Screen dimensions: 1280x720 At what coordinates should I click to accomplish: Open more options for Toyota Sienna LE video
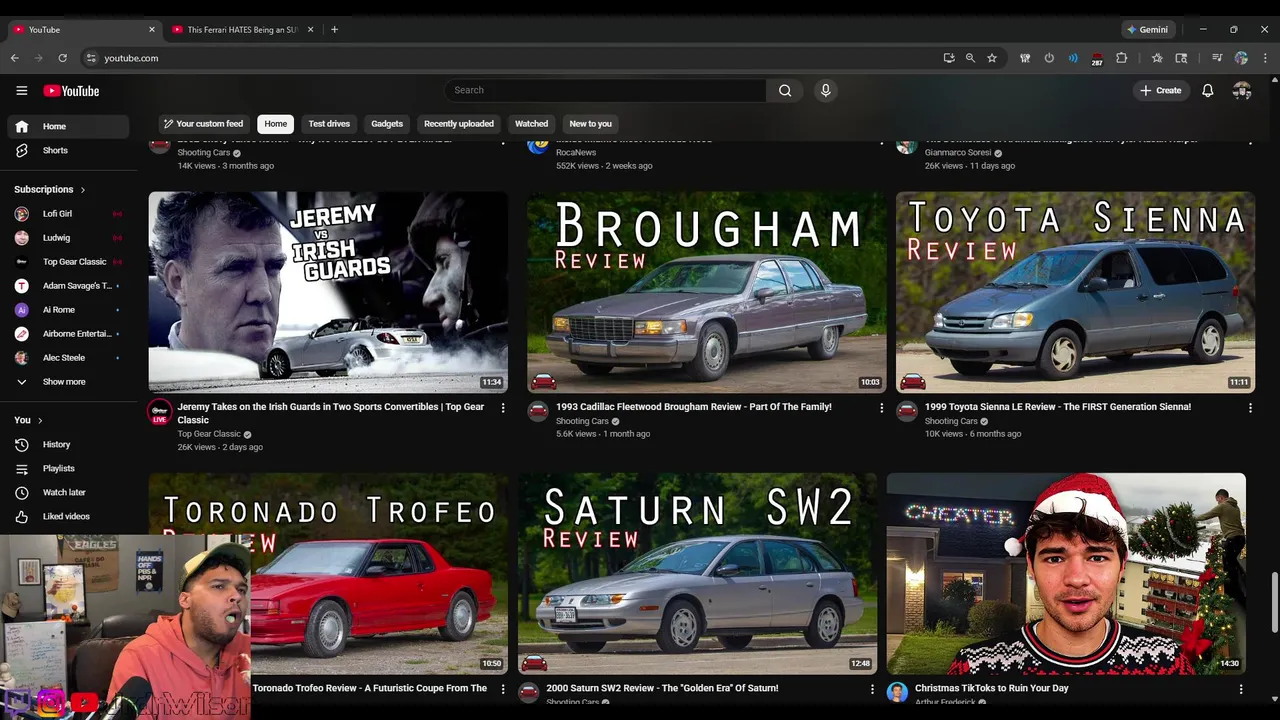(1250, 408)
